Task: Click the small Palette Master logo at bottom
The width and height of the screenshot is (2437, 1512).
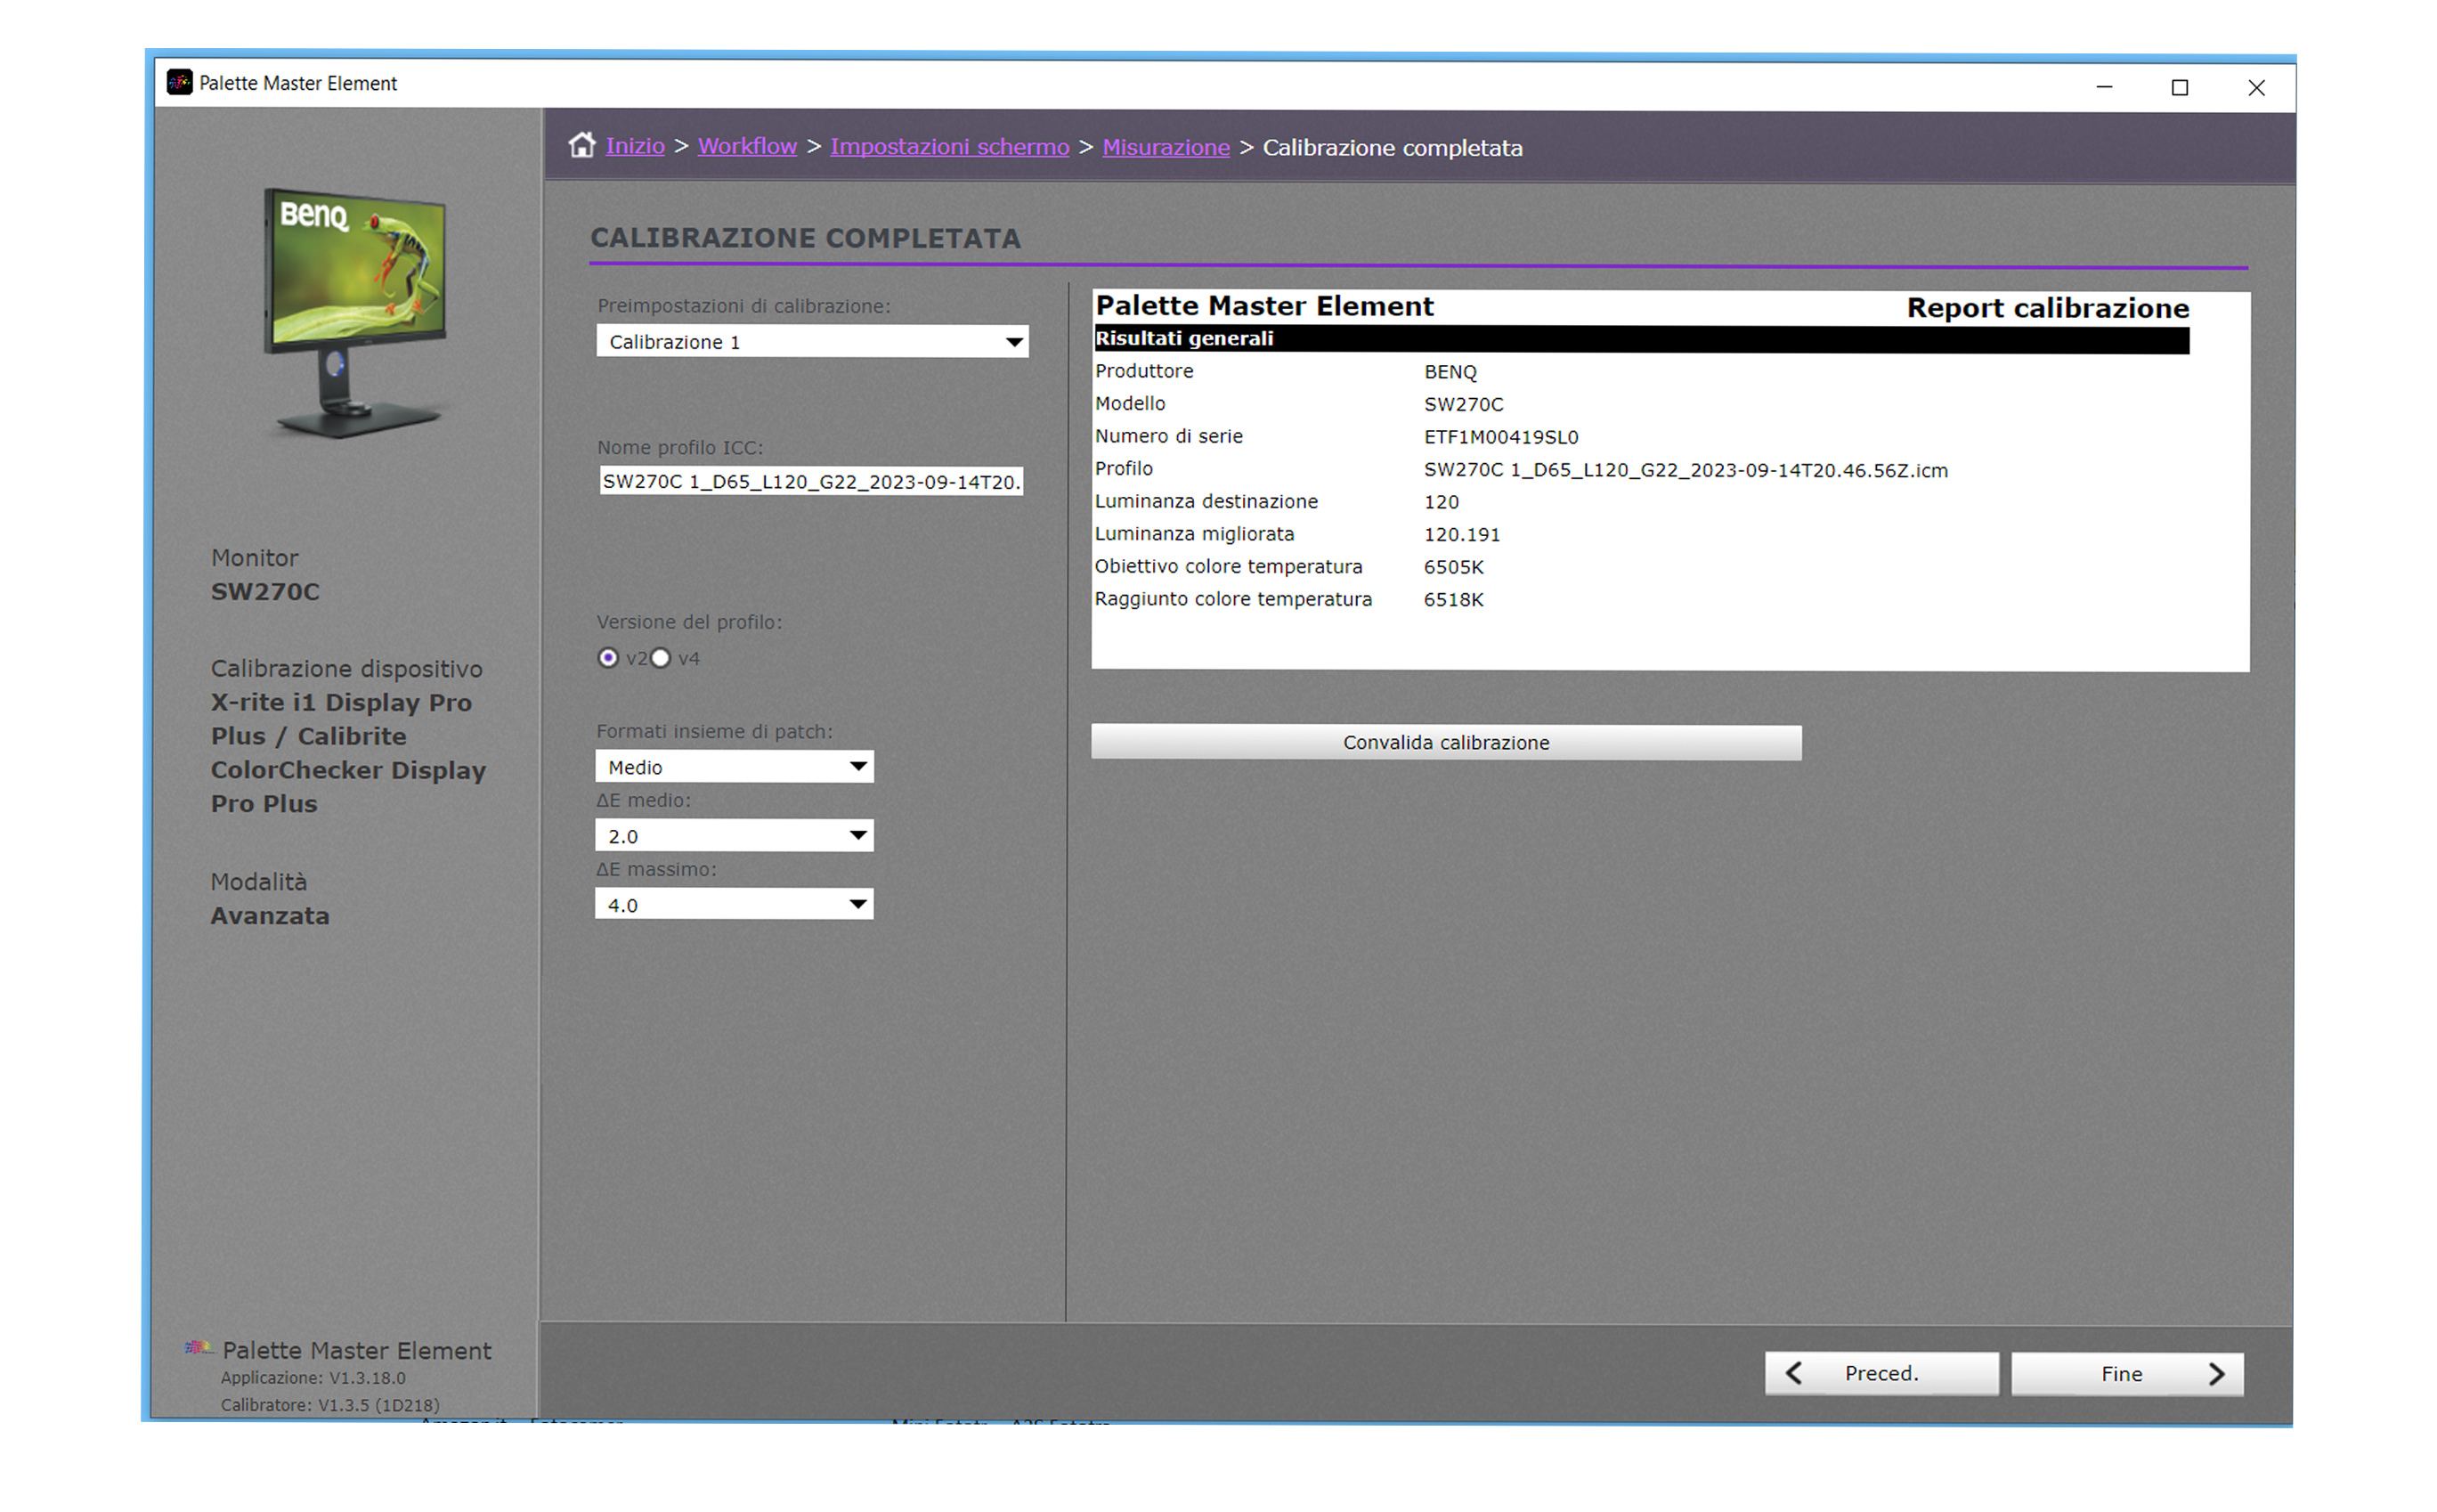Action: pos(198,1348)
